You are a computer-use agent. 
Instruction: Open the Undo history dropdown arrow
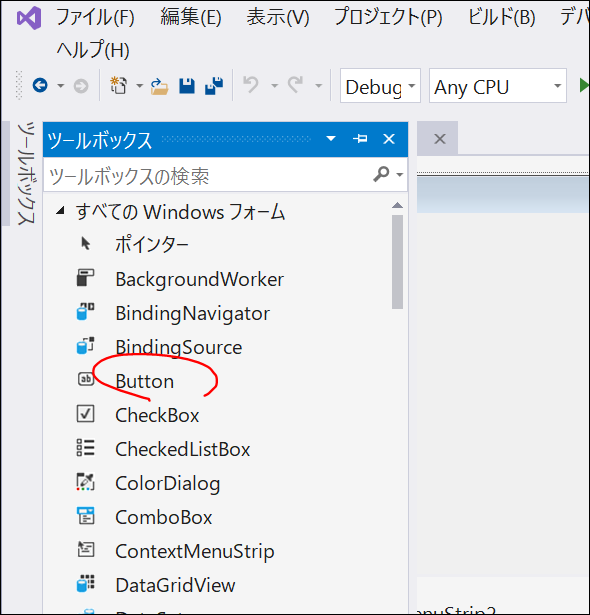(x=274, y=86)
